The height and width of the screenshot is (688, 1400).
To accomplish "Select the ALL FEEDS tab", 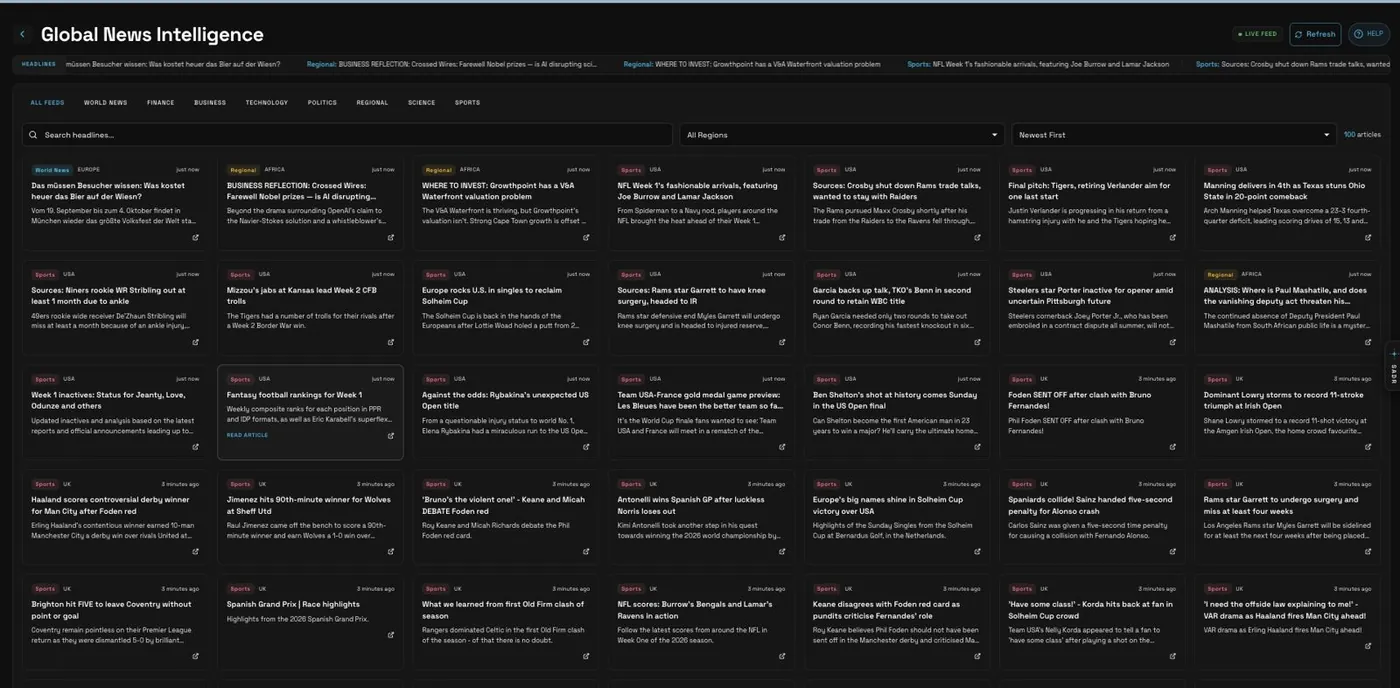I will tap(47, 102).
